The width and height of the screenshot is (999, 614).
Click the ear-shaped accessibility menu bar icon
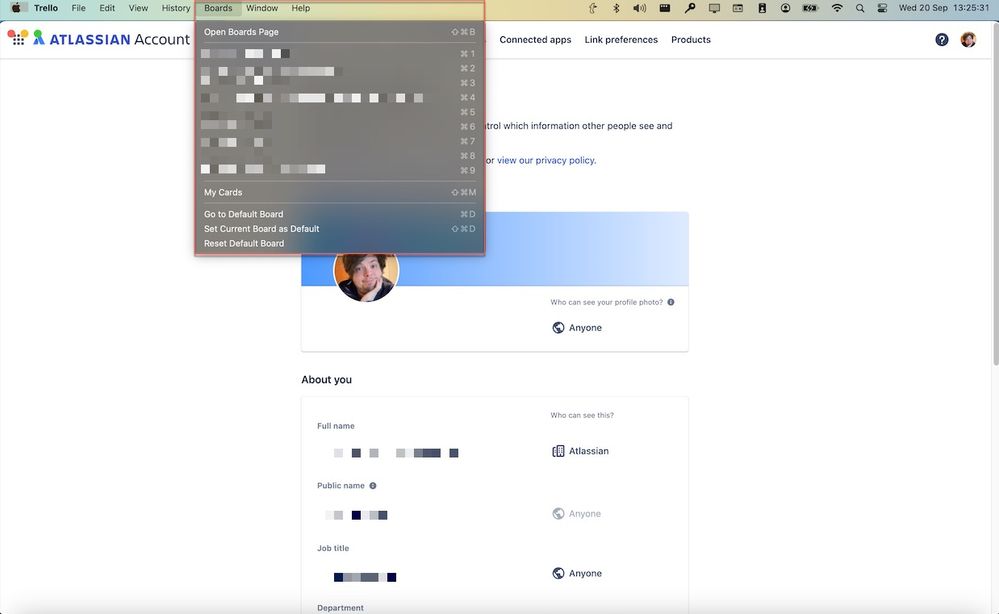coord(593,8)
